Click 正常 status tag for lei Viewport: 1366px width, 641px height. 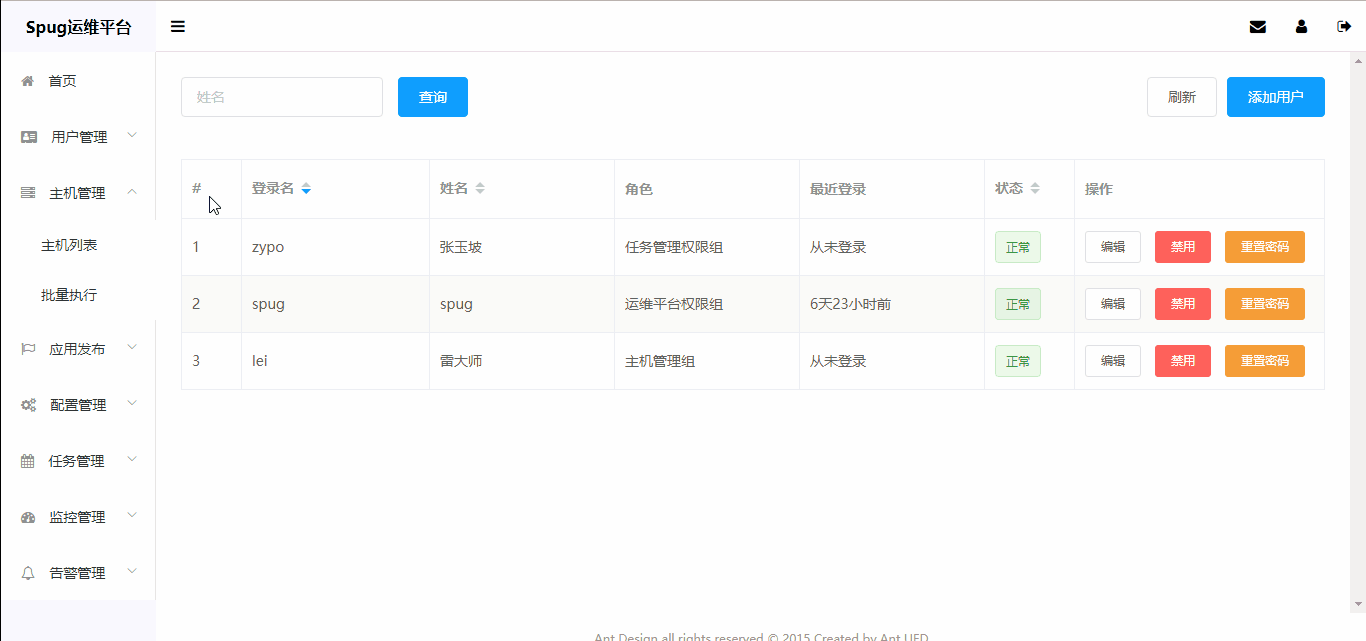1018,361
